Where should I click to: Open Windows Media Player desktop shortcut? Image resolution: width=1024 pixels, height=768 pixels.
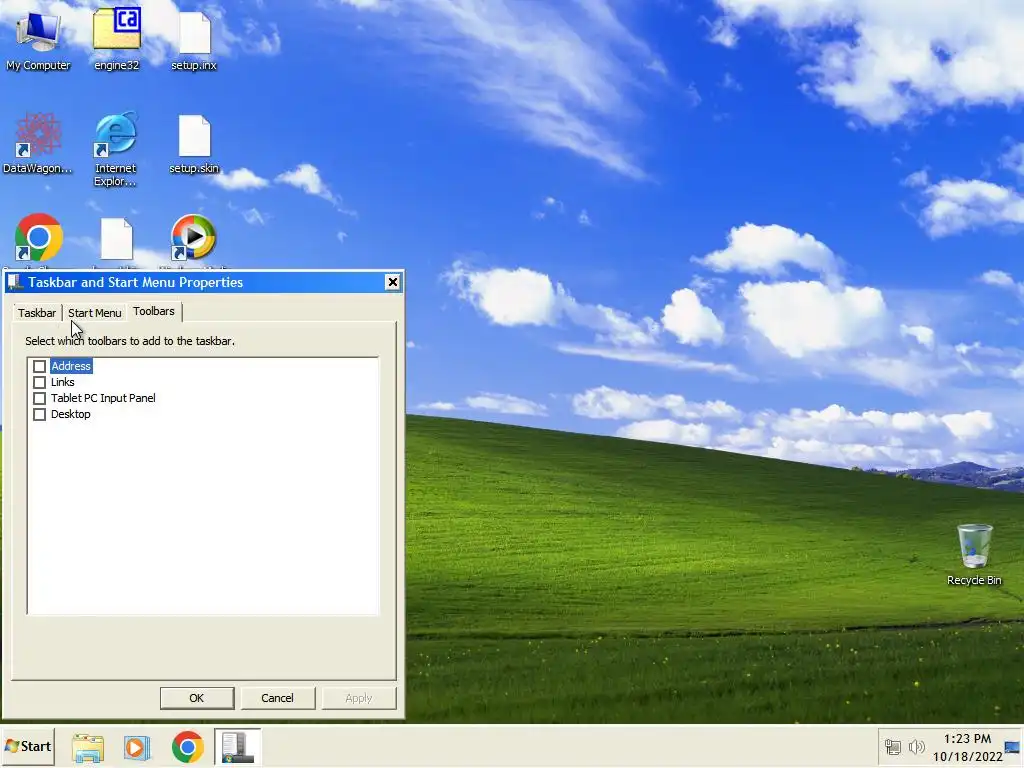193,238
